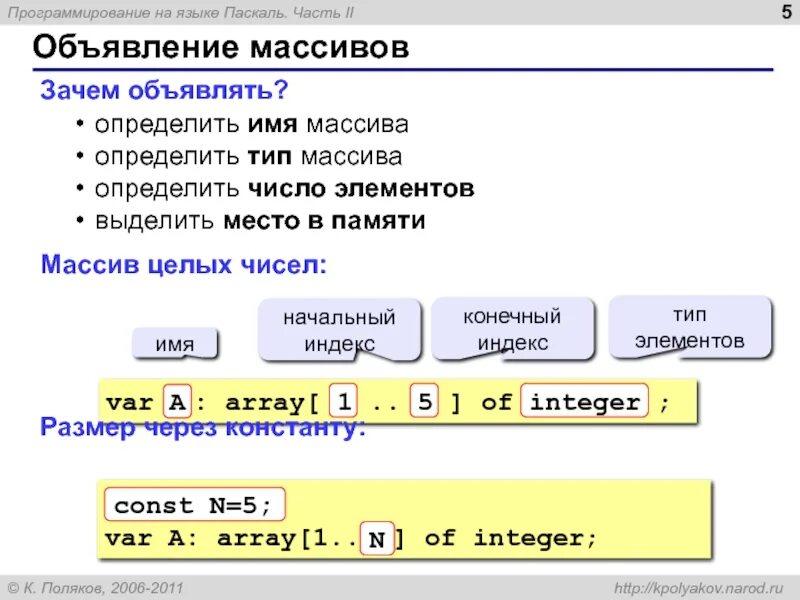Viewport: 800px width, 600px height.
Task: Click header "Программирование на языке Паскаль. Часть II"
Action: point(184,12)
